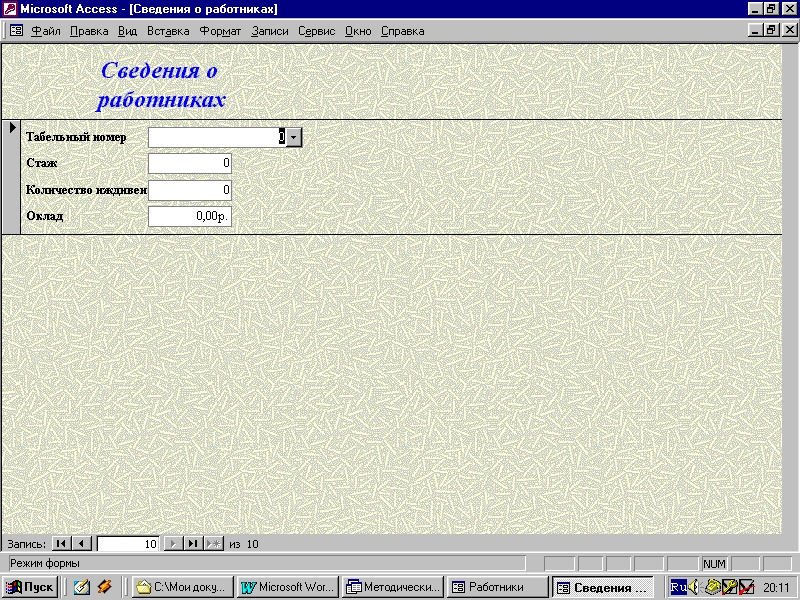This screenshot has width=800, height=600.
Task: Click the Режим формы status bar text
Action: [x=45, y=563]
